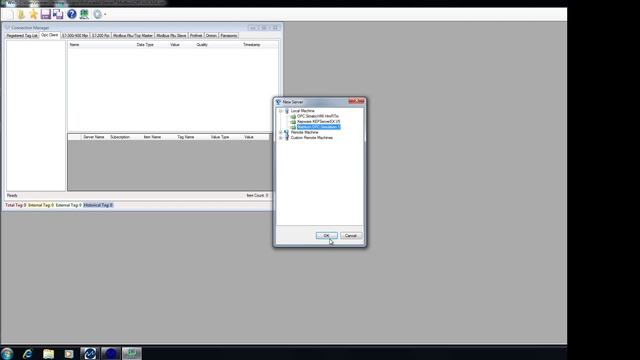Open the Profinet tab
The height and width of the screenshot is (360, 640).
coord(196,36)
